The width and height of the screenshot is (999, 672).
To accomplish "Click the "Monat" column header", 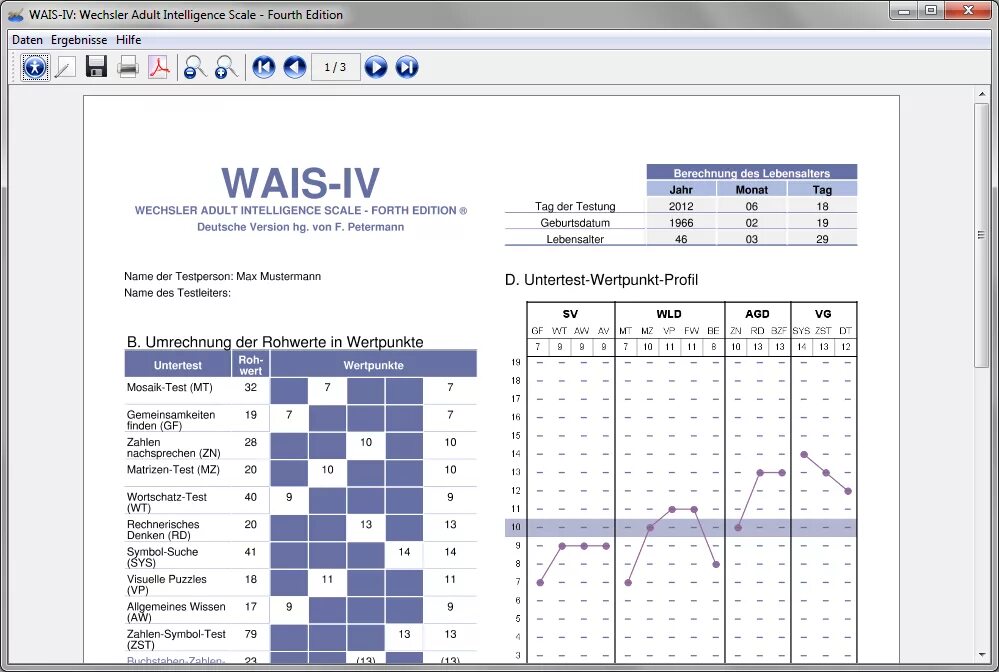I will coord(752,190).
